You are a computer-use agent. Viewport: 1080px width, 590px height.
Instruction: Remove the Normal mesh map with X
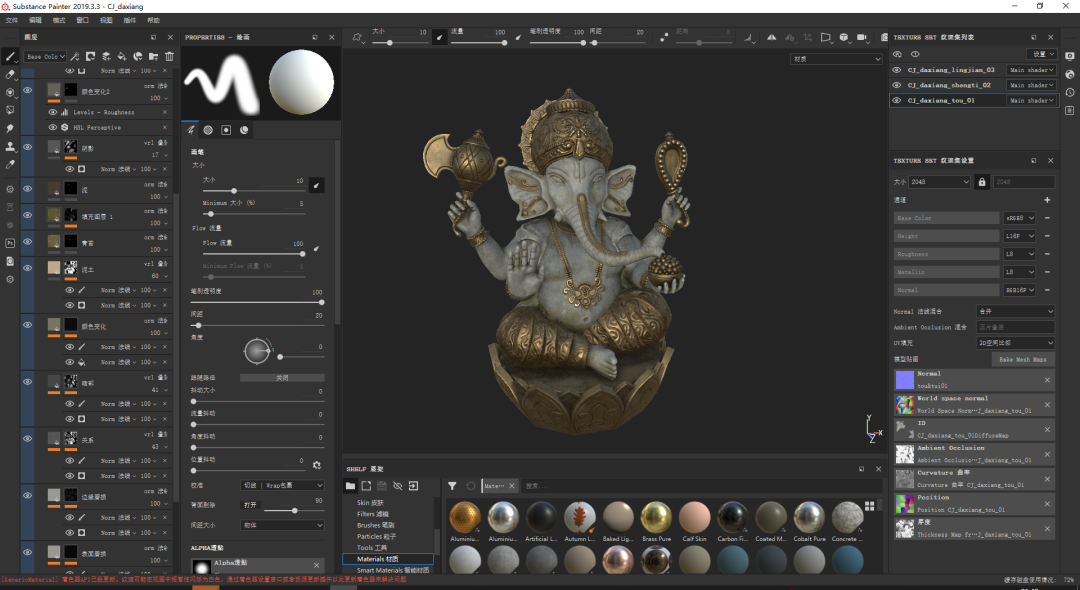1047,380
